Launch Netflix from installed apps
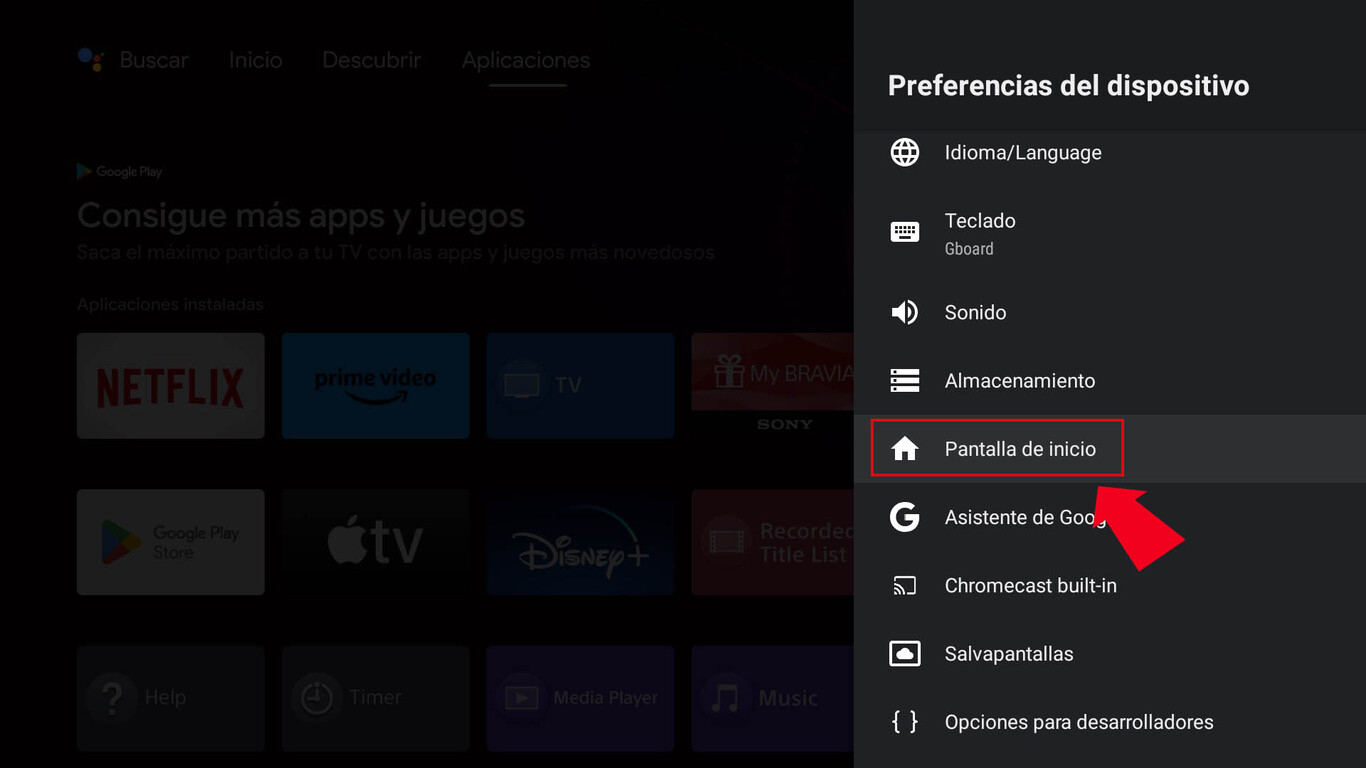The height and width of the screenshot is (768, 1366). pos(170,386)
